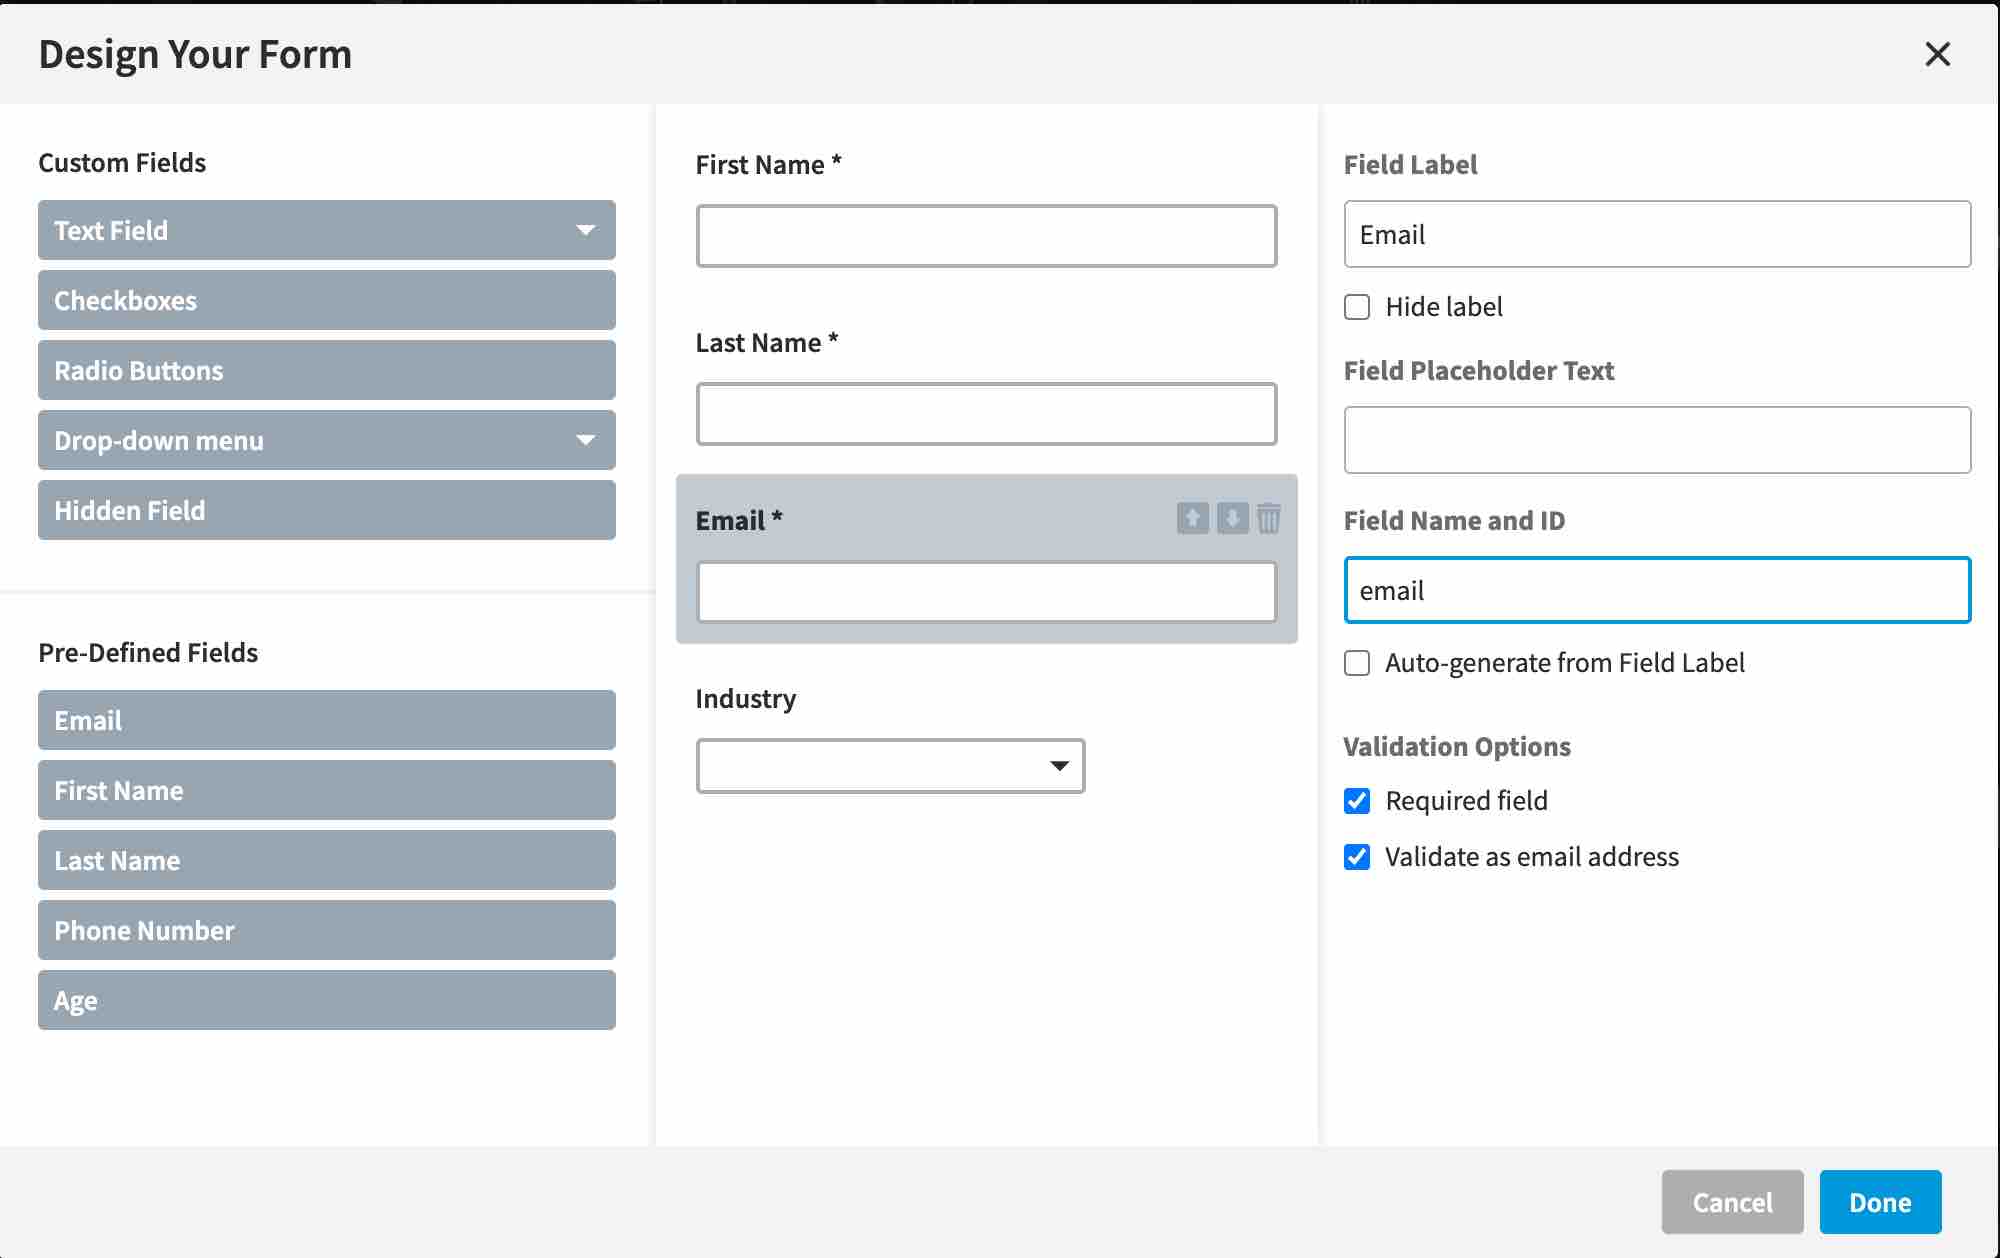The width and height of the screenshot is (2000, 1258).
Task: Edit the Field Label text box
Action: 1657,234
